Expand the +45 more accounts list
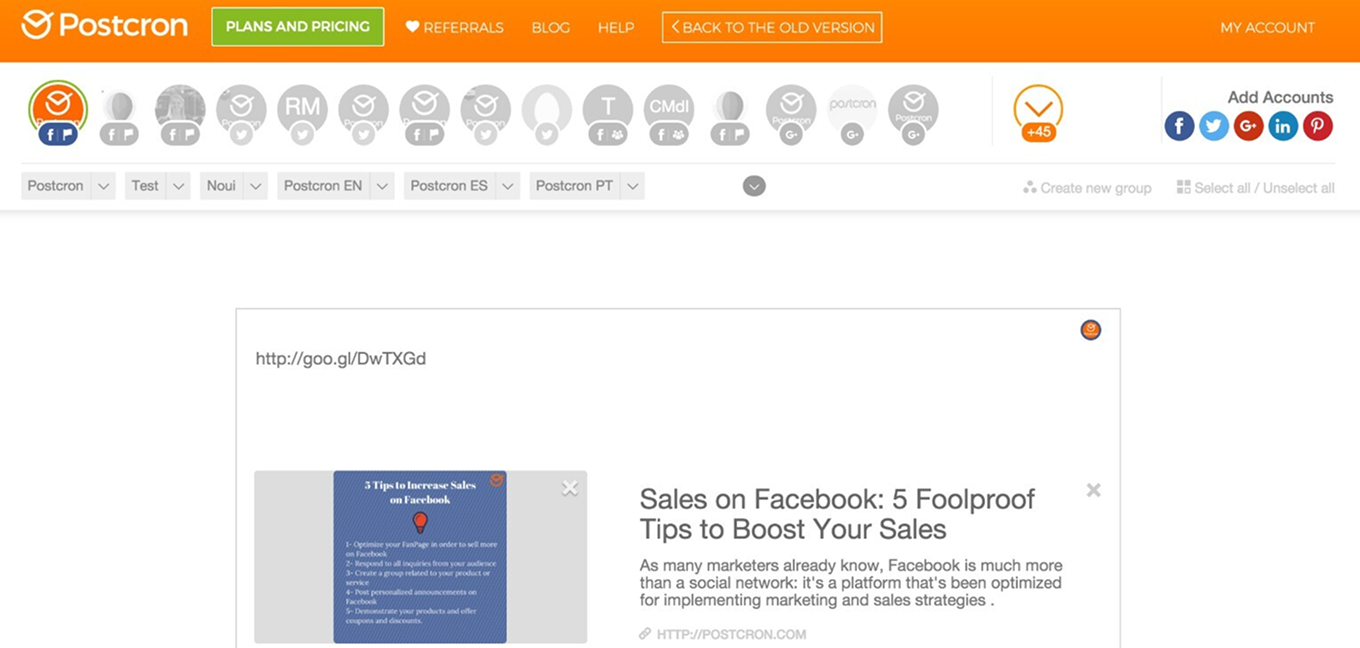 click(x=1038, y=111)
